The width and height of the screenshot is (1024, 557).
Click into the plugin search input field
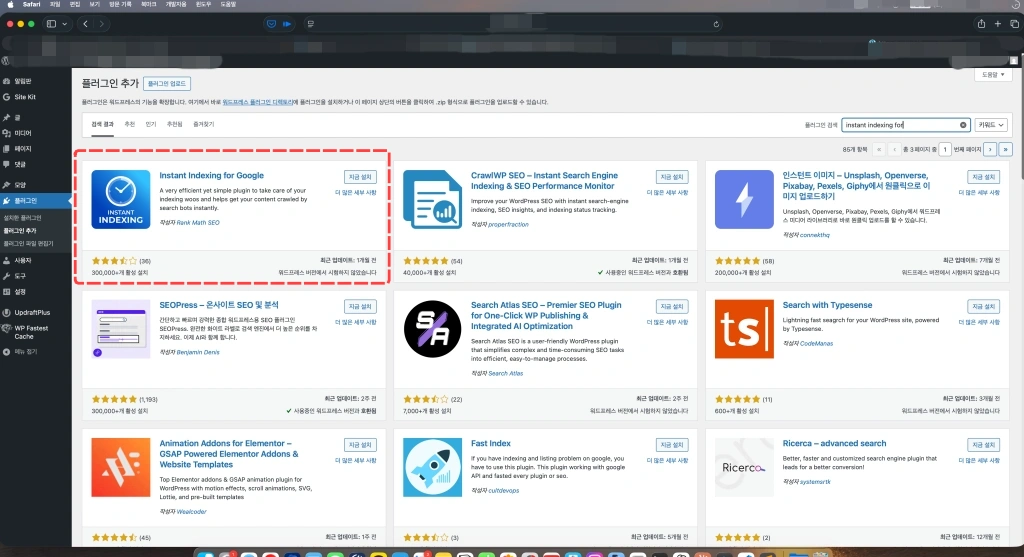click(898, 125)
